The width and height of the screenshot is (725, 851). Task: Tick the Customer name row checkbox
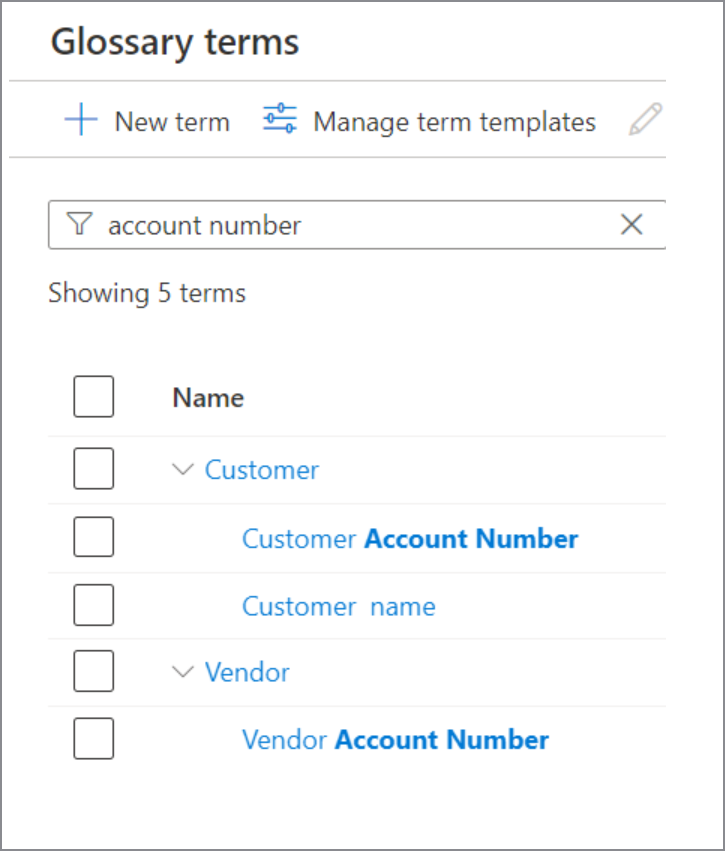pyautogui.click(x=93, y=605)
